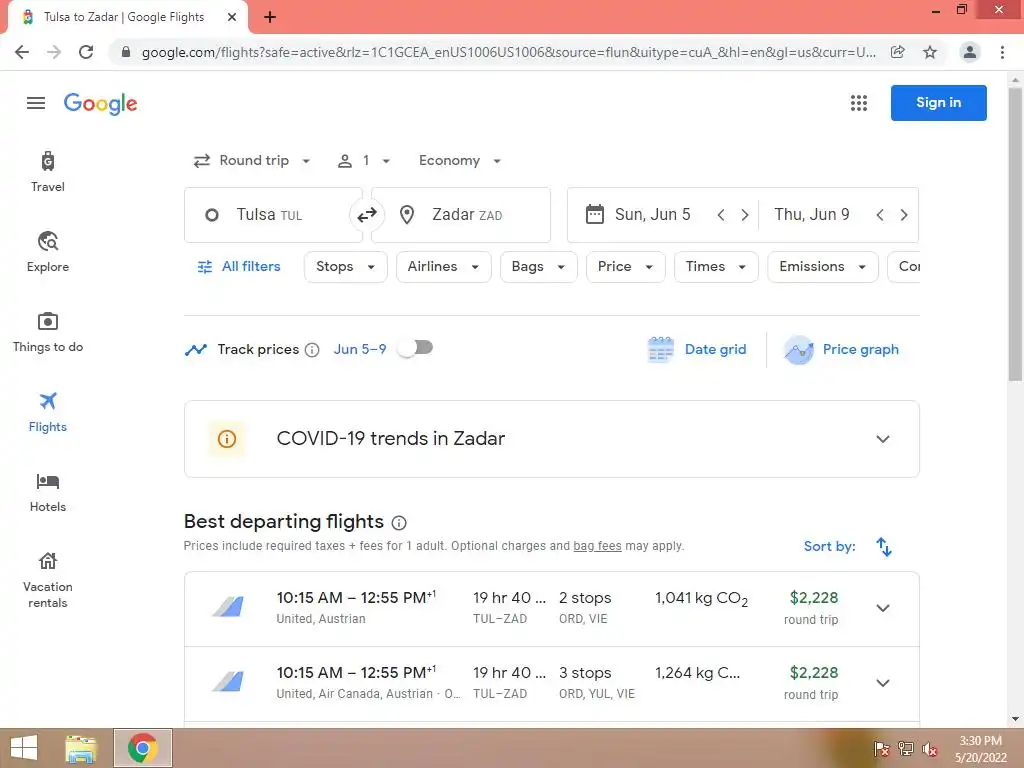The height and width of the screenshot is (768, 1024).
Task: Click the Thu, Jun 9 return date
Action: click(x=812, y=214)
